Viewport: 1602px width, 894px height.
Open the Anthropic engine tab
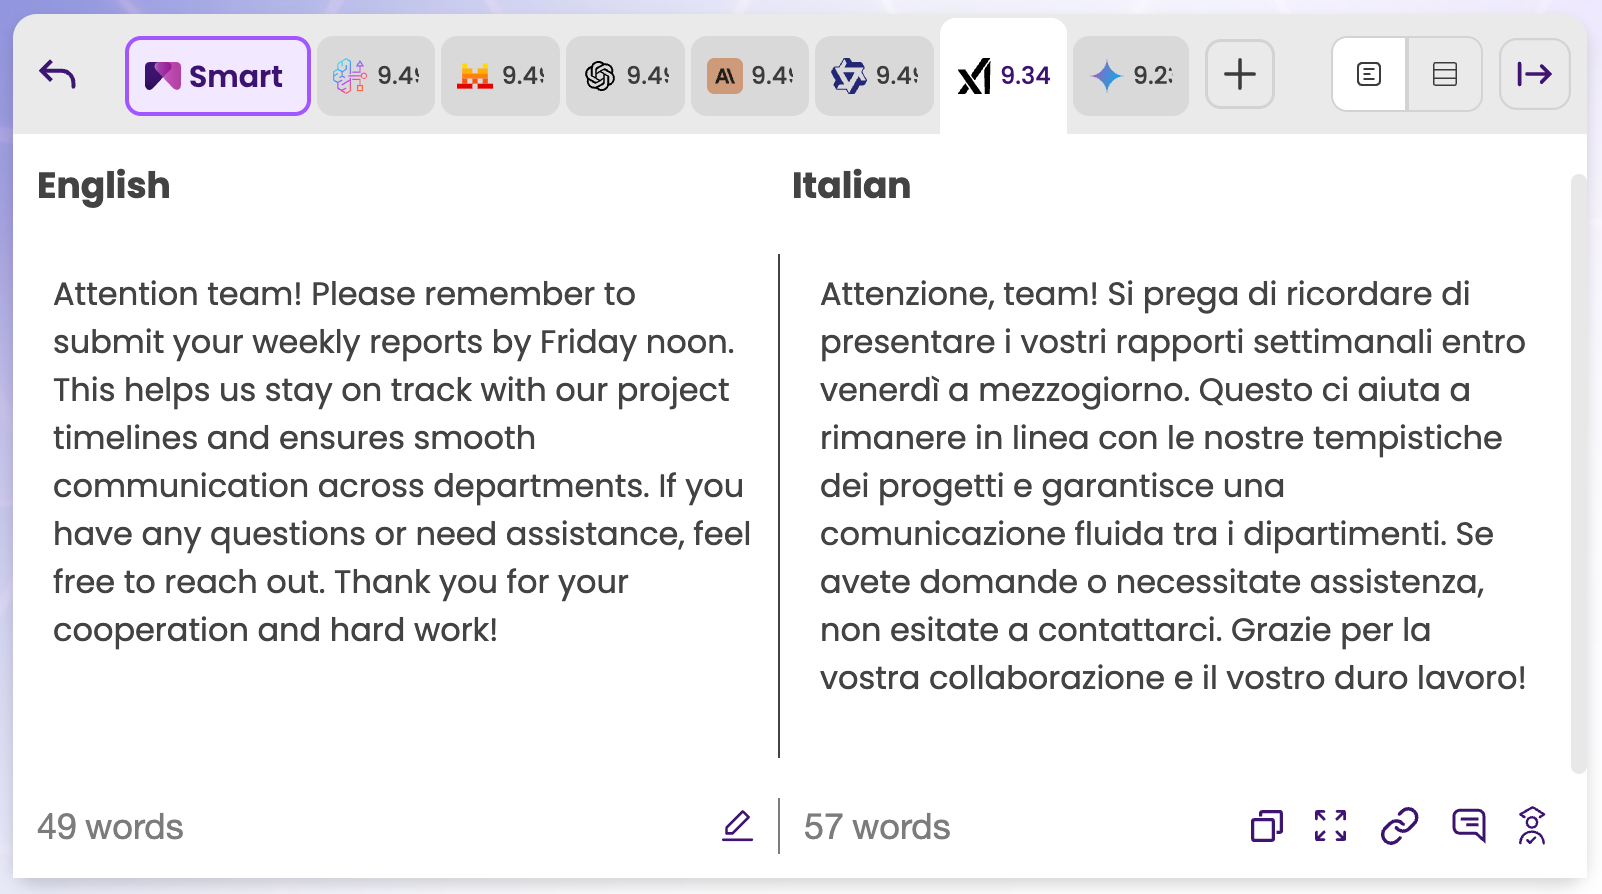[x=749, y=76]
